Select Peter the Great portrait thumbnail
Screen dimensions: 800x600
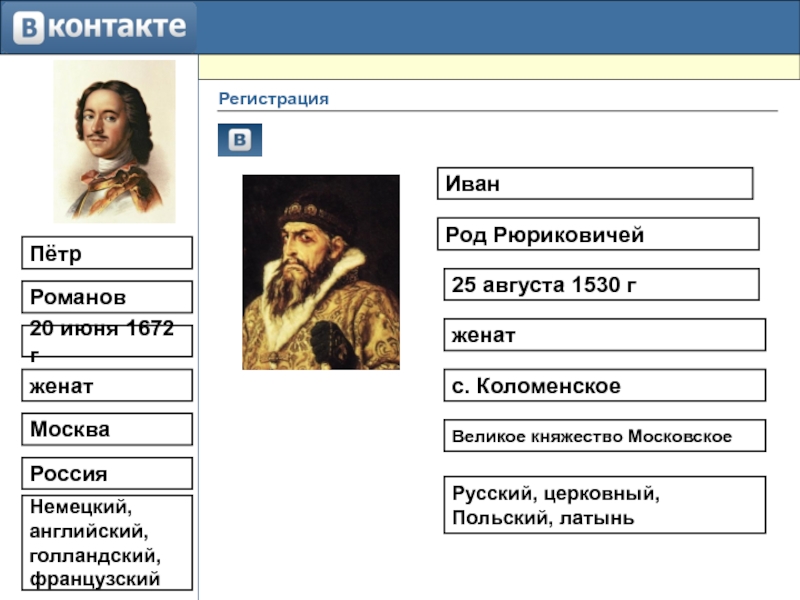(114, 141)
